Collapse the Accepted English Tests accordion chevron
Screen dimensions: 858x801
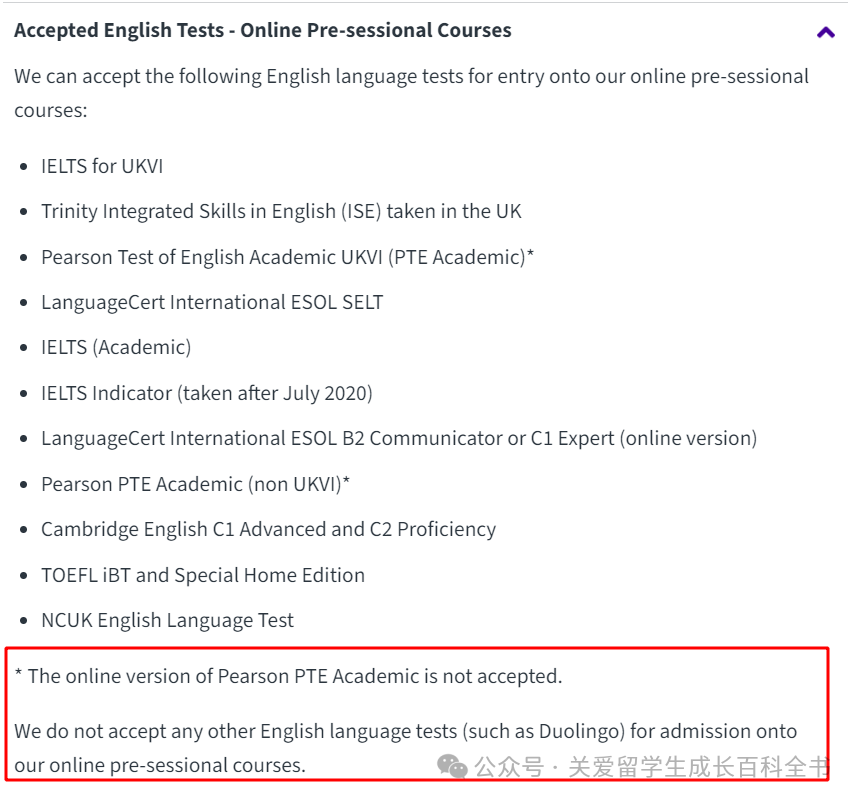point(825,33)
